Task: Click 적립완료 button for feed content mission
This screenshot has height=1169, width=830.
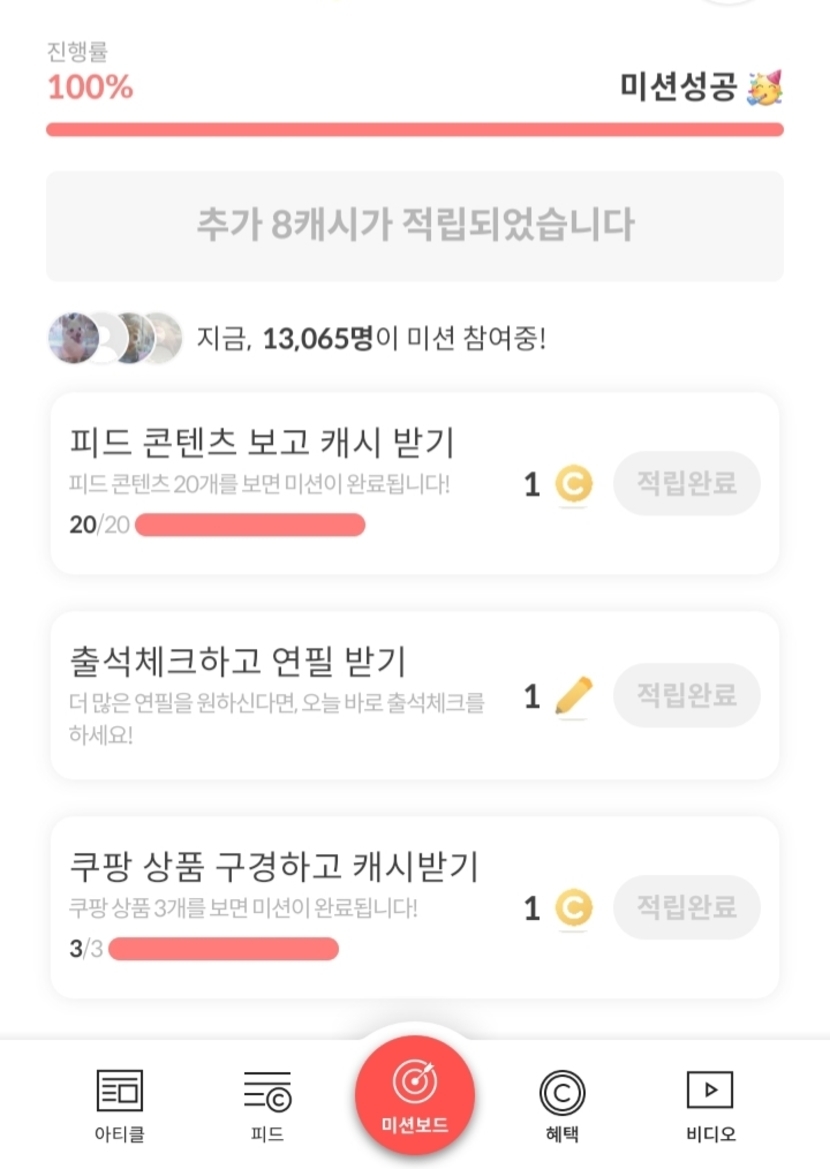Action: (687, 484)
